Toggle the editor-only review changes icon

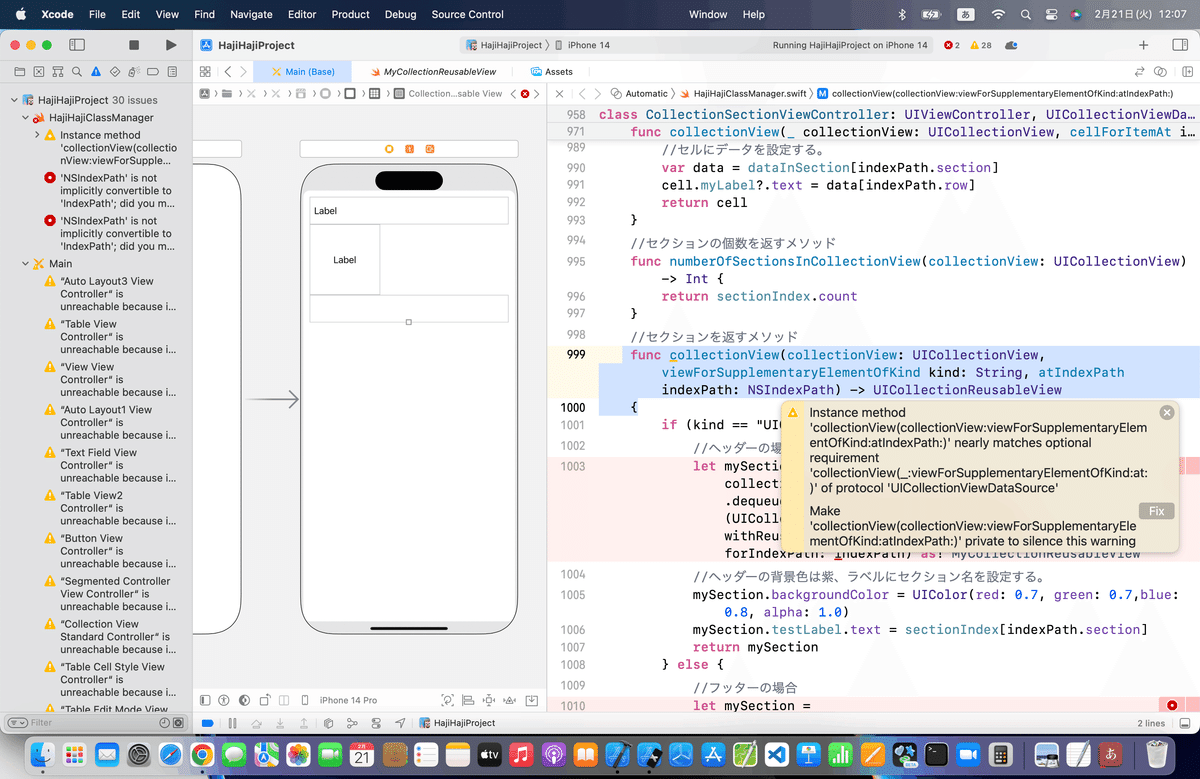coord(1140,72)
